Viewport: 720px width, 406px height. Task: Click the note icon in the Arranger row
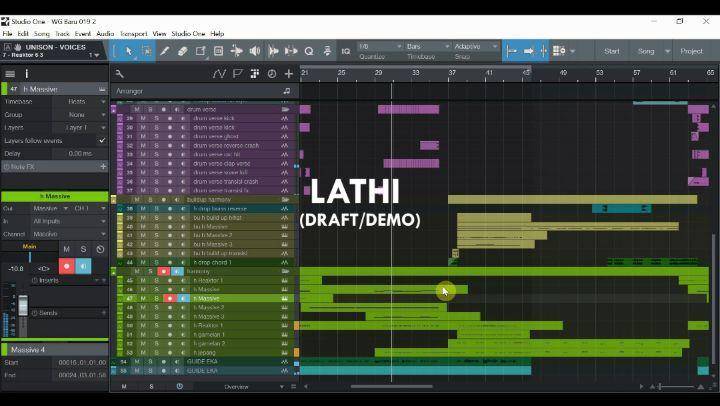pos(287,91)
